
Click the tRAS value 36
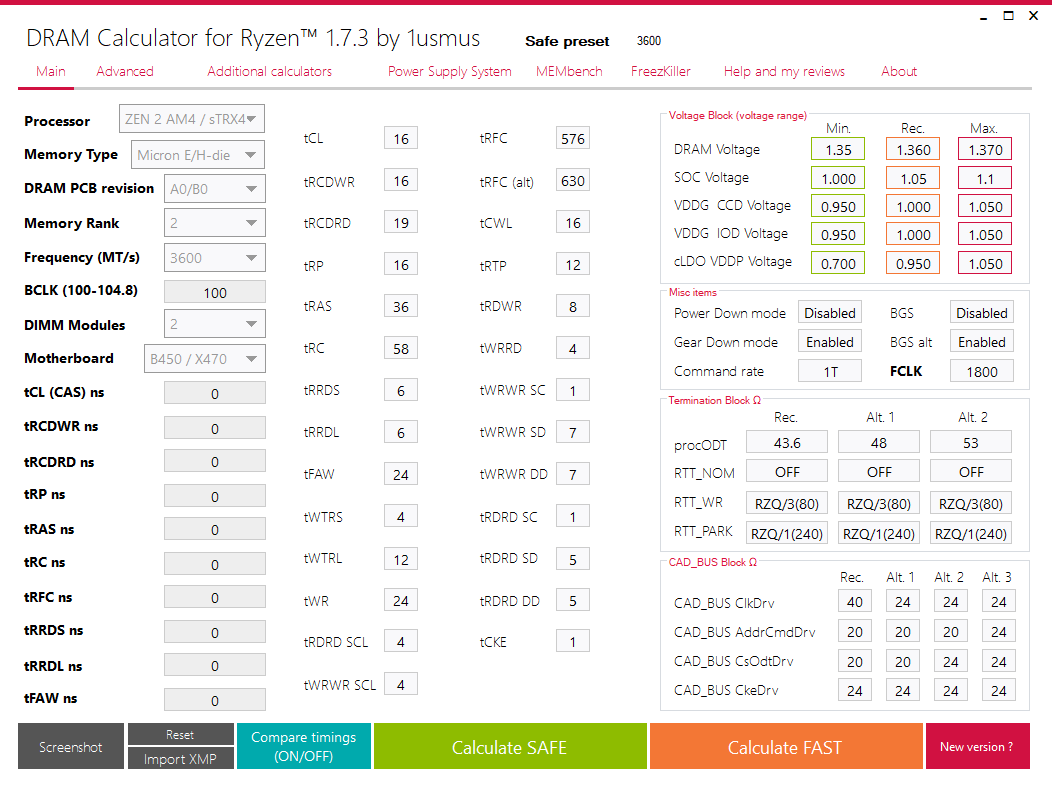pyautogui.click(x=401, y=306)
